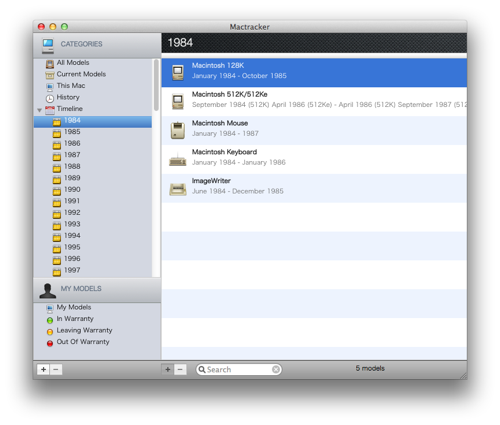This screenshot has width=500, height=425.
Task: Click the sidebar remove (−) button
Action: tap(56, 369)
